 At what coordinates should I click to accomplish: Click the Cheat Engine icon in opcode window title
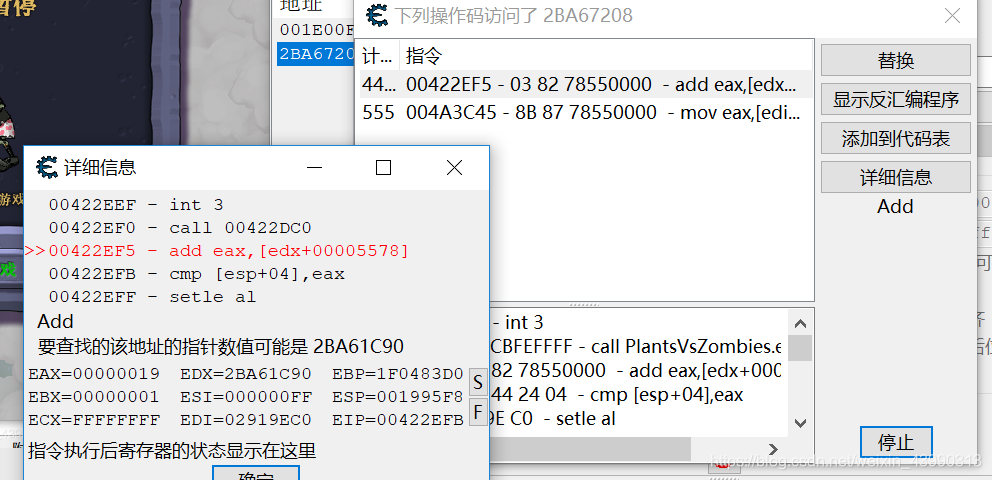pos(377,15)
